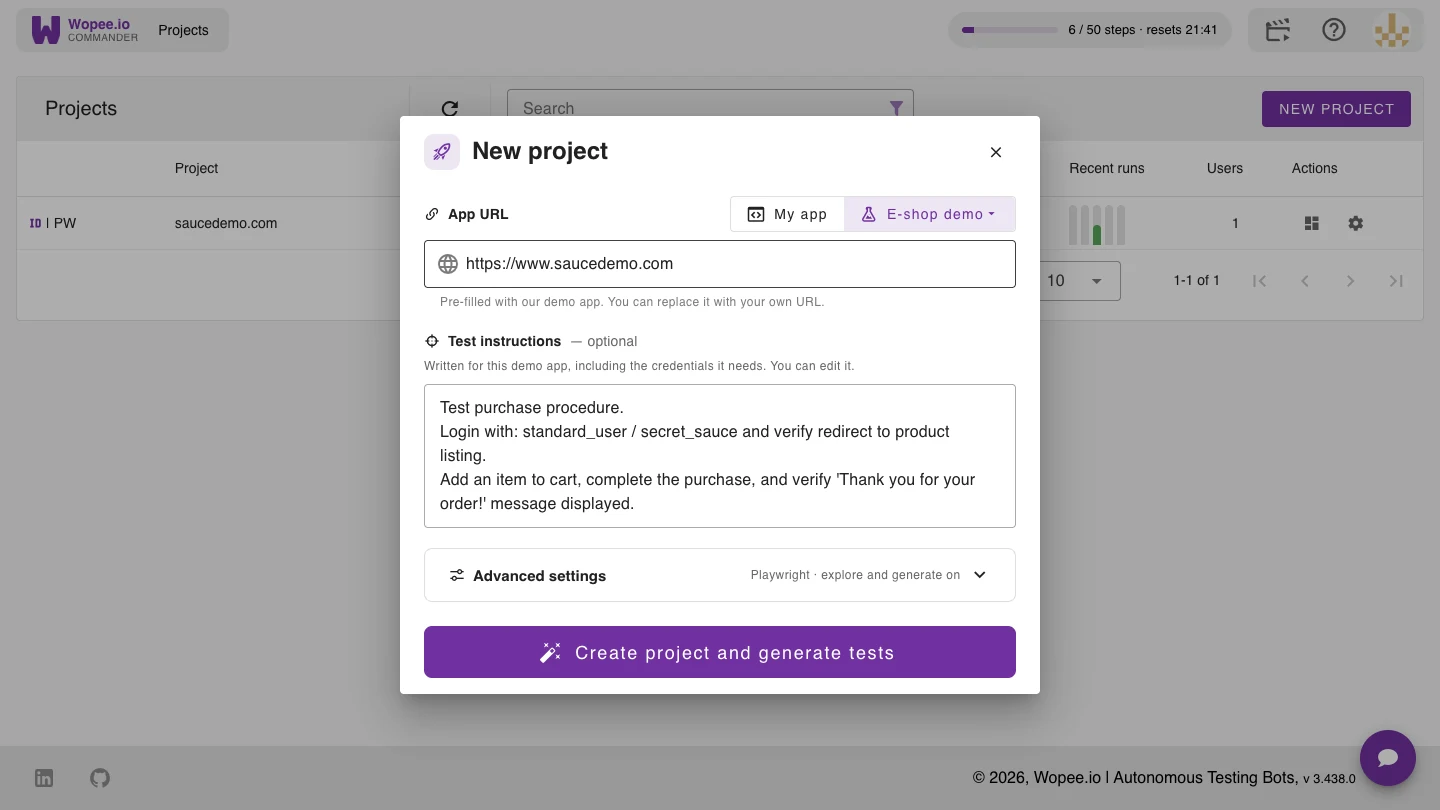Click 'Playwright · explore and generate on' text
Screen dimensions: 1440x810
pyautogui.click(x=855, y=575)
